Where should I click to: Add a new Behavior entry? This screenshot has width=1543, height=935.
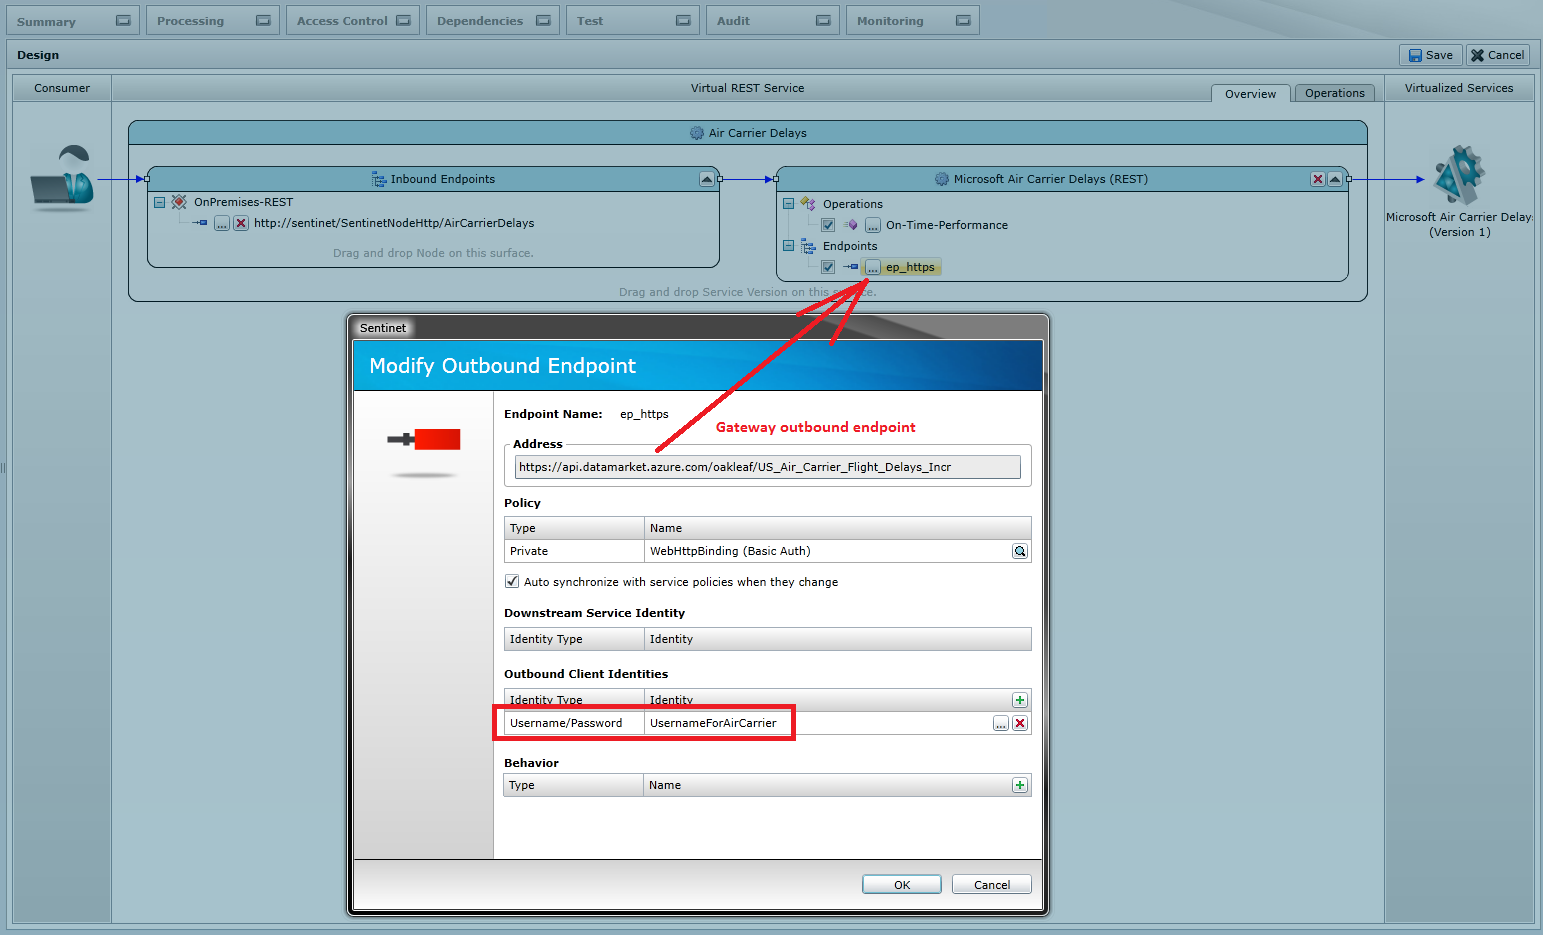1019,785
